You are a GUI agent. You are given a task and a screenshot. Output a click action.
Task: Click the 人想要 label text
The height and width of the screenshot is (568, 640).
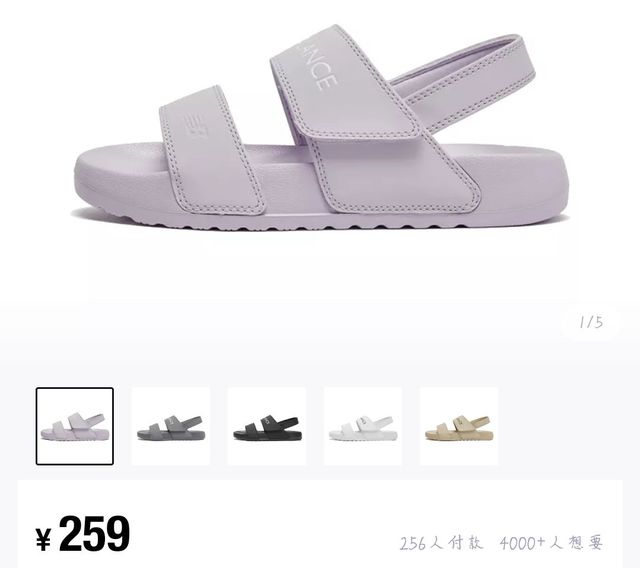(576, 543)
